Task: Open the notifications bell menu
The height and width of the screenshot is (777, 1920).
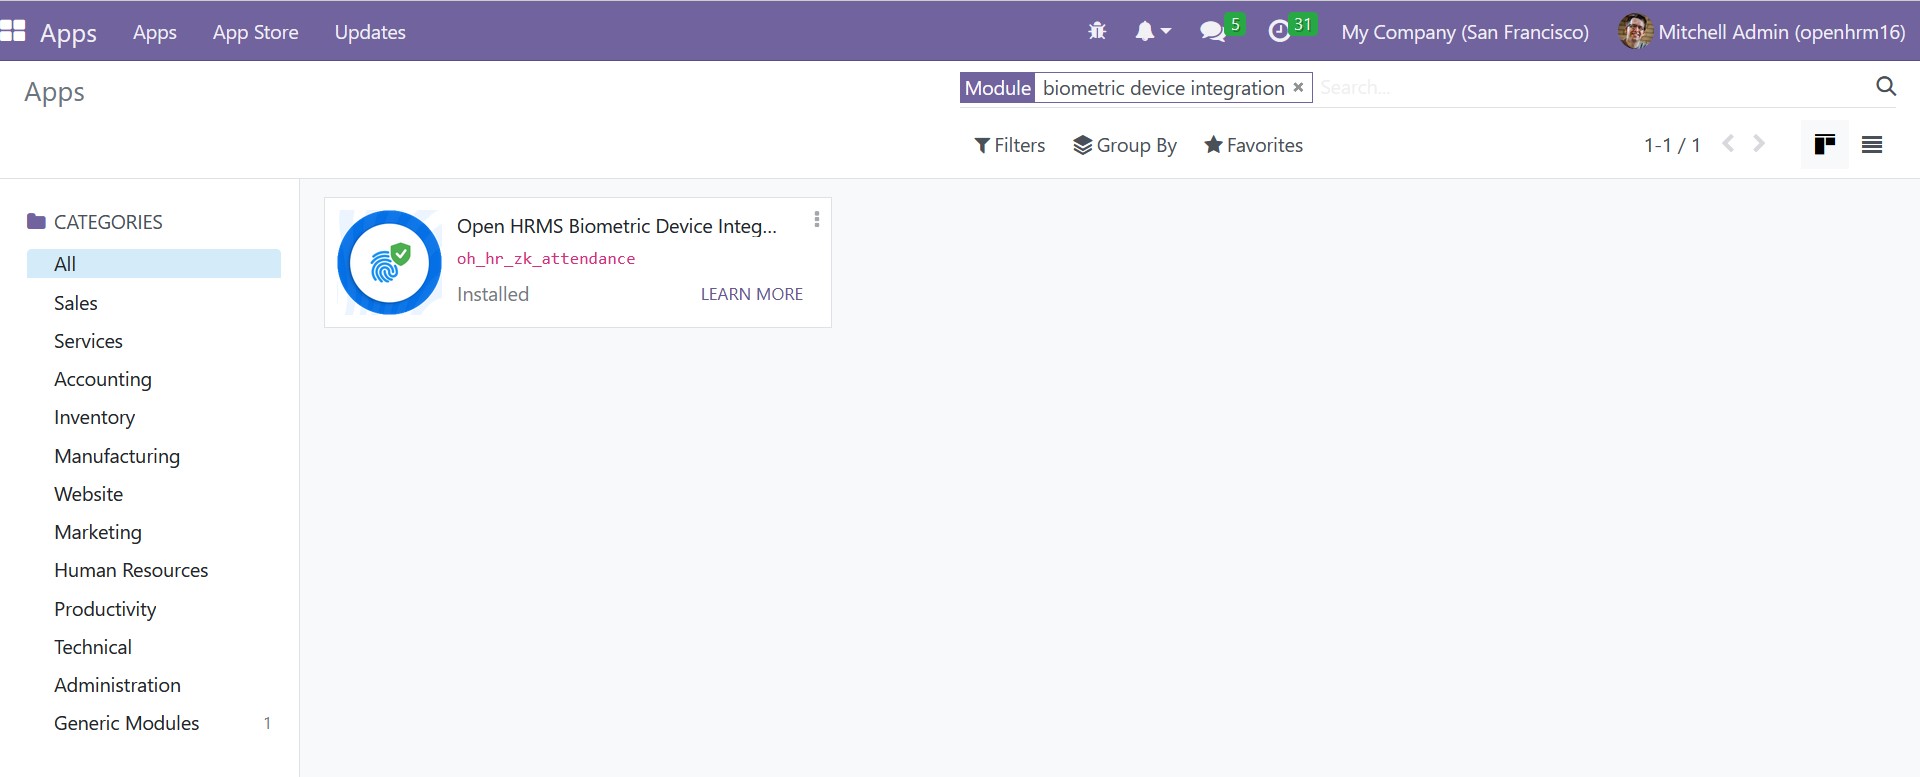Action: click(1151, 31)
